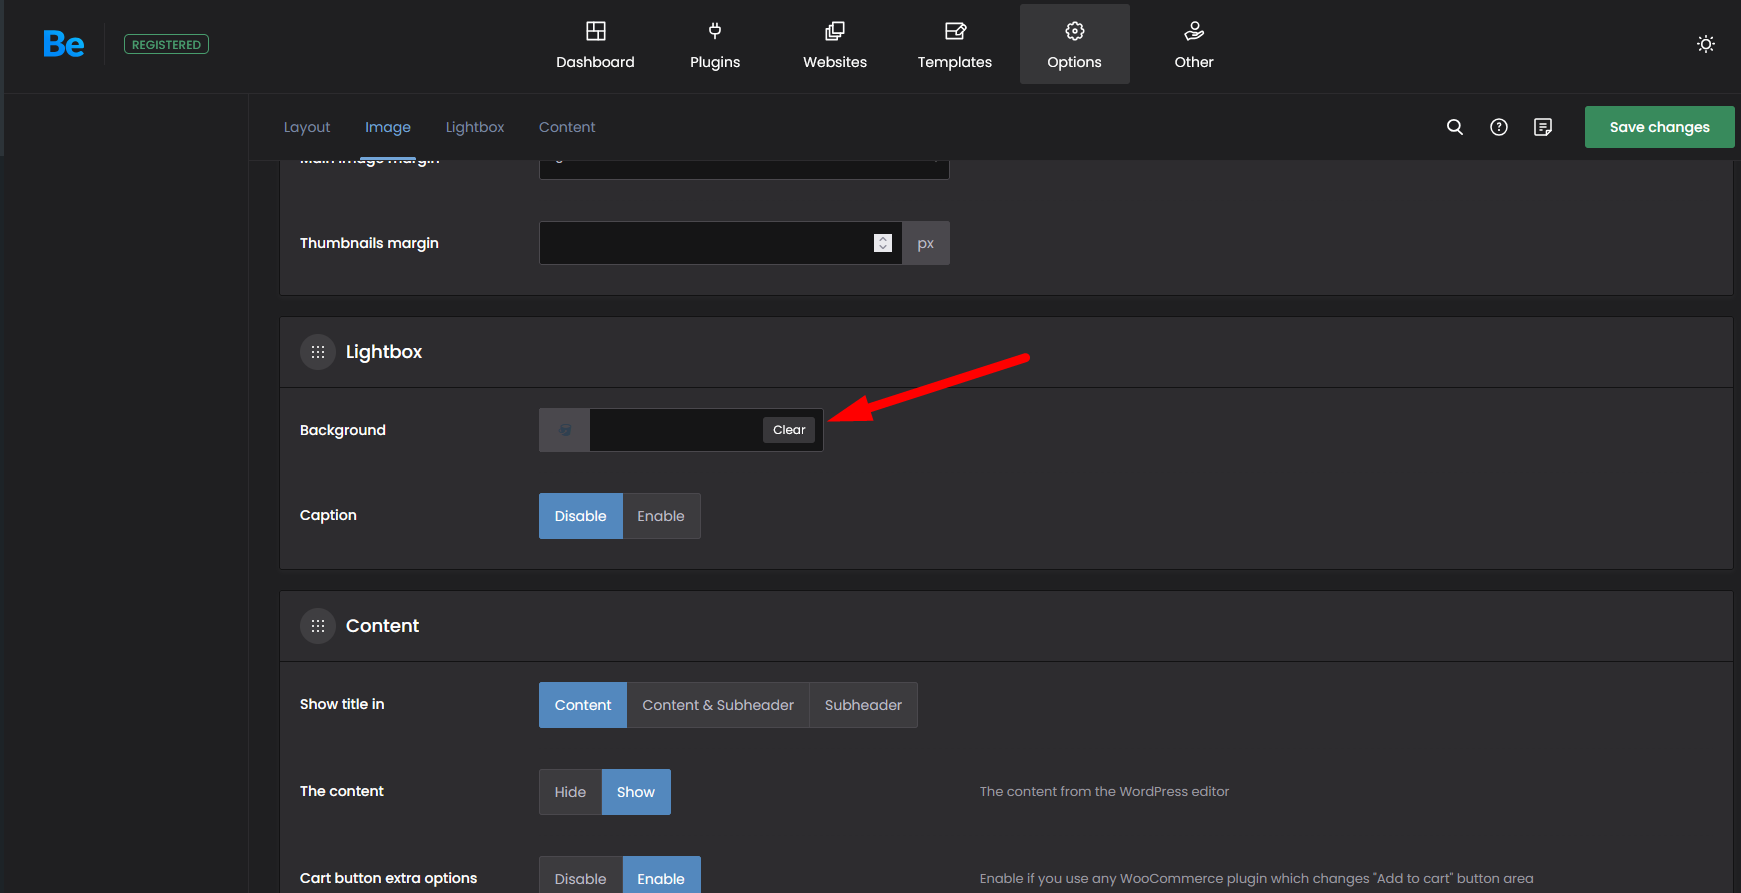Open the Other menu
This screenshot has width=1741, height=893.
pyautogui.click(x=1194, y=44)
